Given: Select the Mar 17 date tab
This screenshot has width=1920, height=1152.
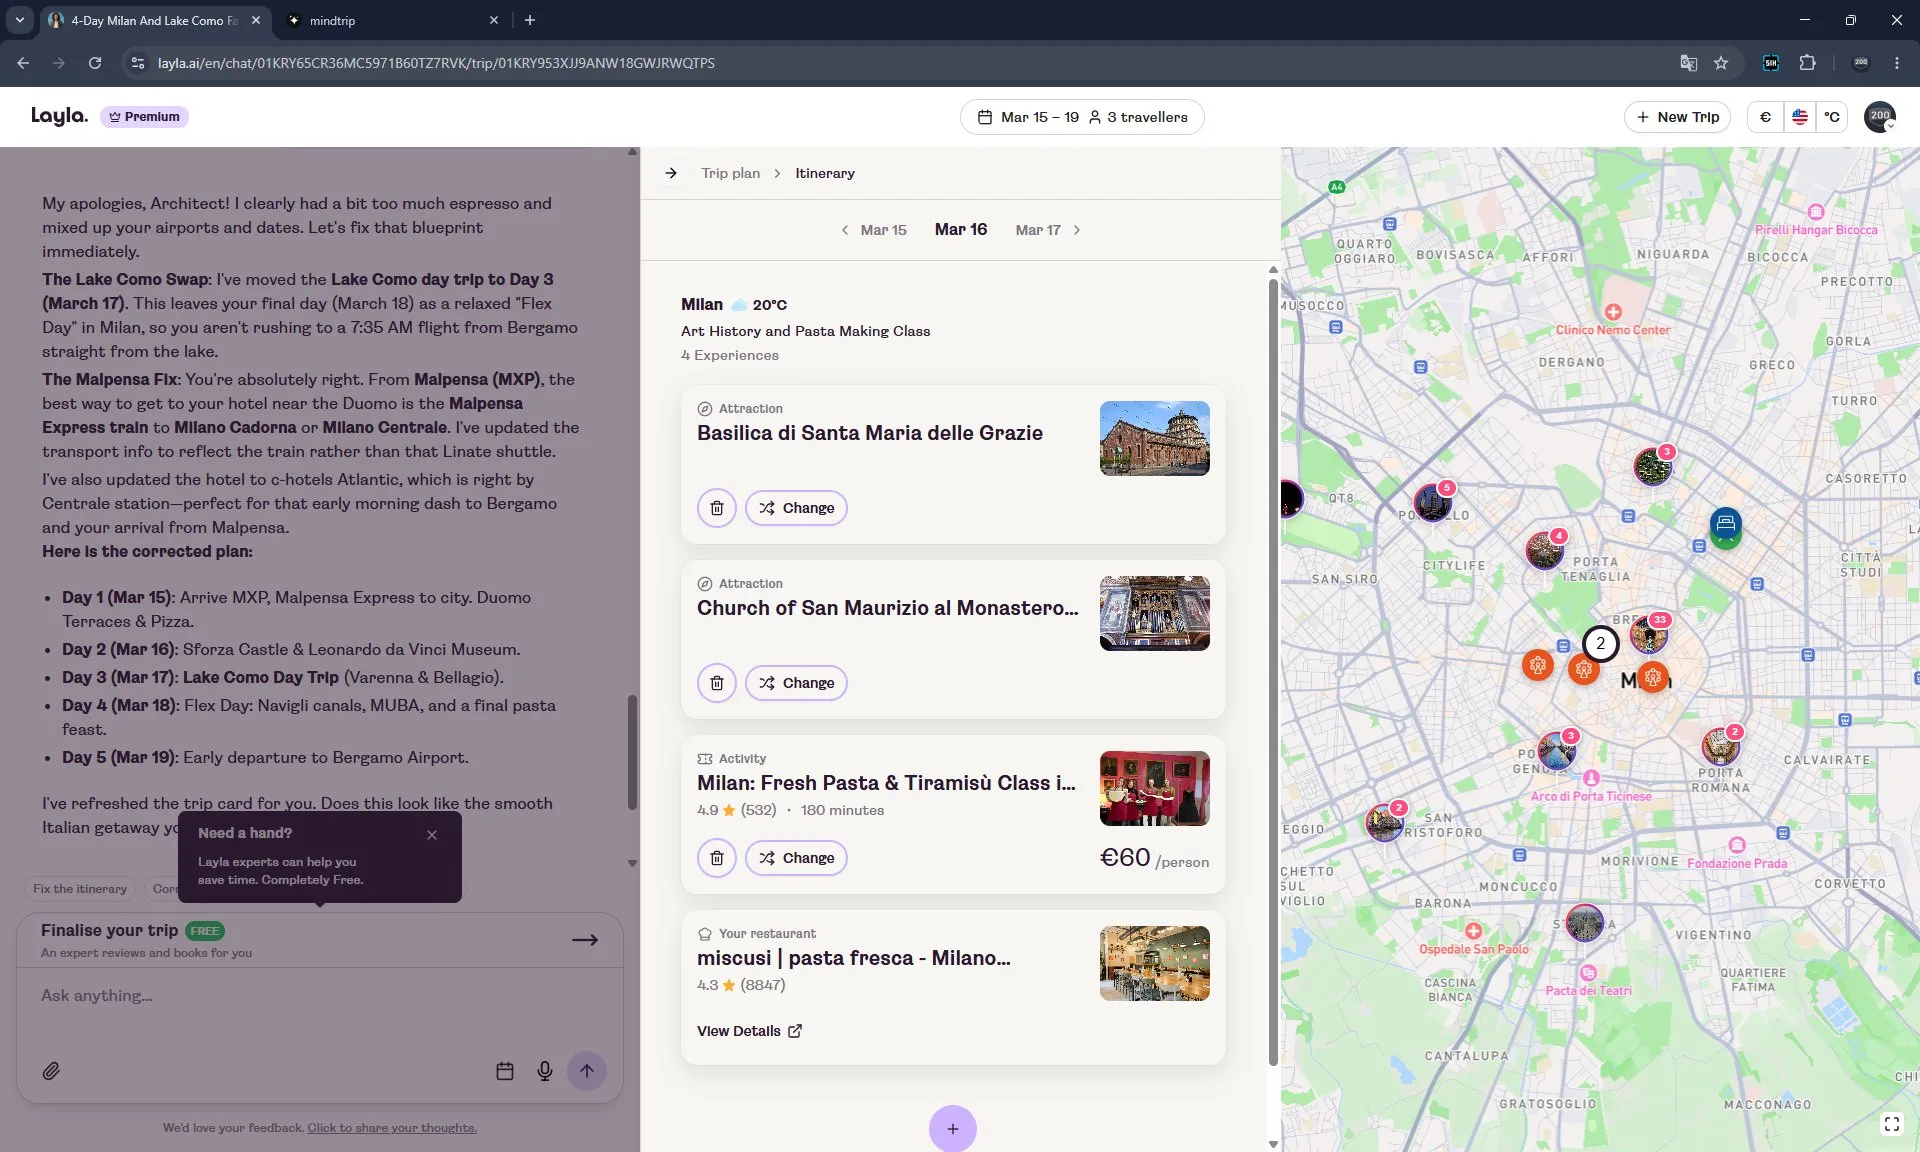Looking at the screenshot, I should pos(1037,230).
